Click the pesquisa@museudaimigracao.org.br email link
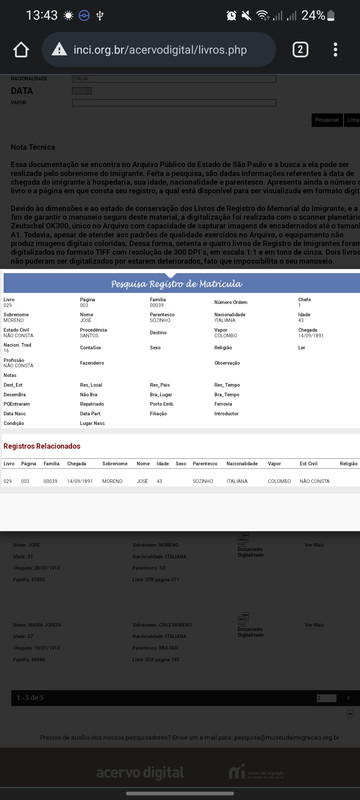The height and width of the screenshot is (800, 360). pyautogui.click(x=286, y=737)
